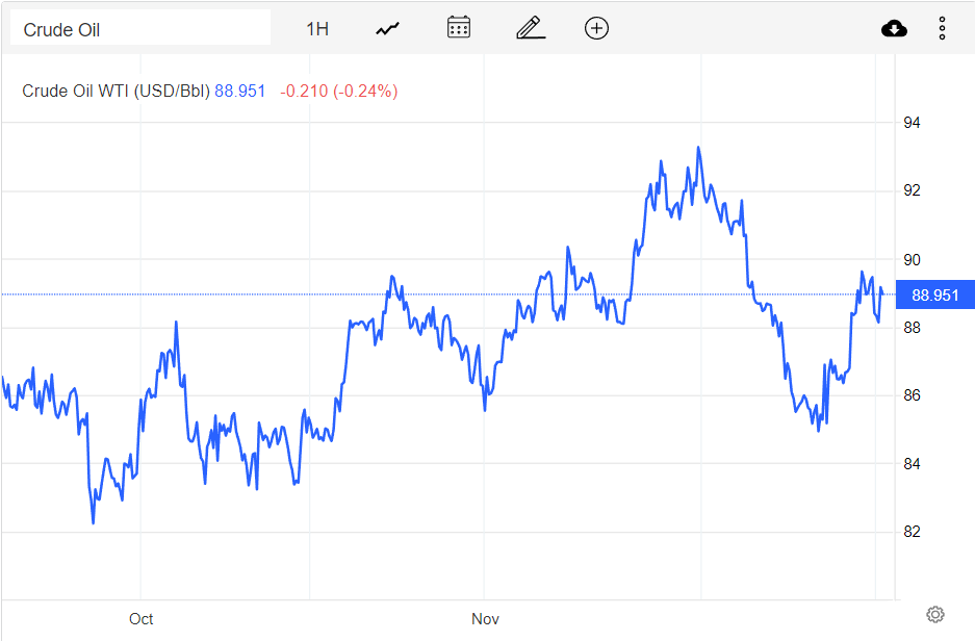Image resolution: width=977 pixels, height=641 pixels.
Task: Click the 82 price axis label
Action: coord(912,531)
